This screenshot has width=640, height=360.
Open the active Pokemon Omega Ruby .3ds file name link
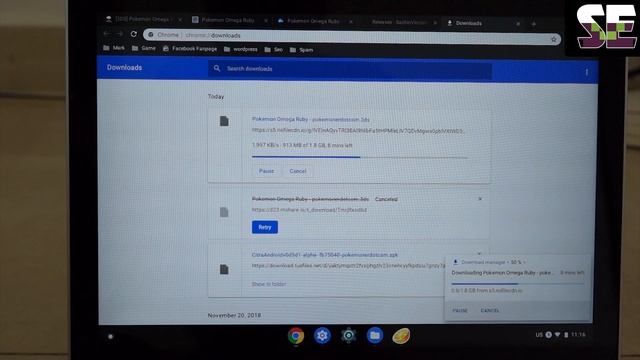point(311,119)
